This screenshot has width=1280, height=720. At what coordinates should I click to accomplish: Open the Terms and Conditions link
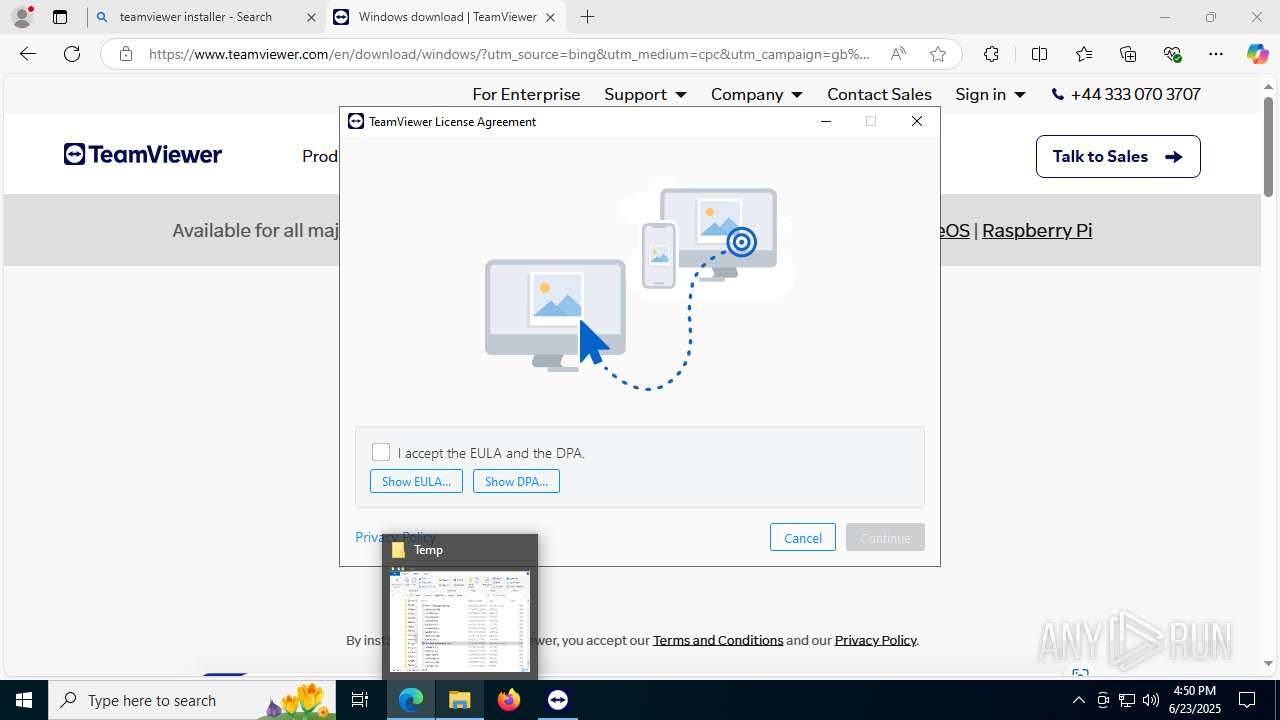point(718,640)
